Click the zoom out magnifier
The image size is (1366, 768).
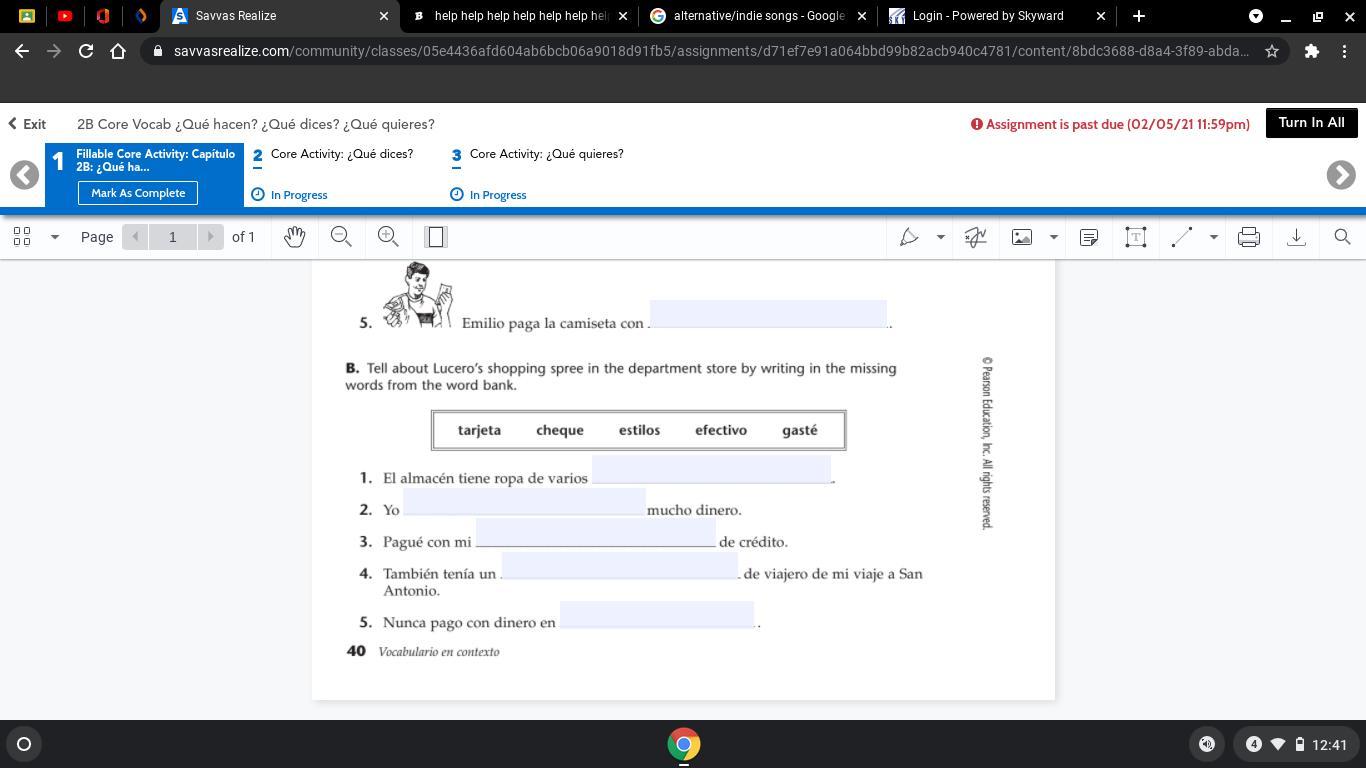click(341, 237)
